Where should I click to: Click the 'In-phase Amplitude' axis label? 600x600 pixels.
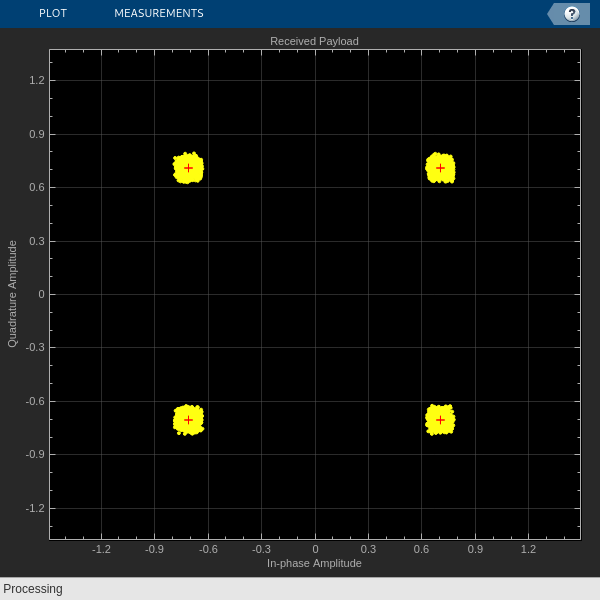pyautogui.click(x=314, y=563)
